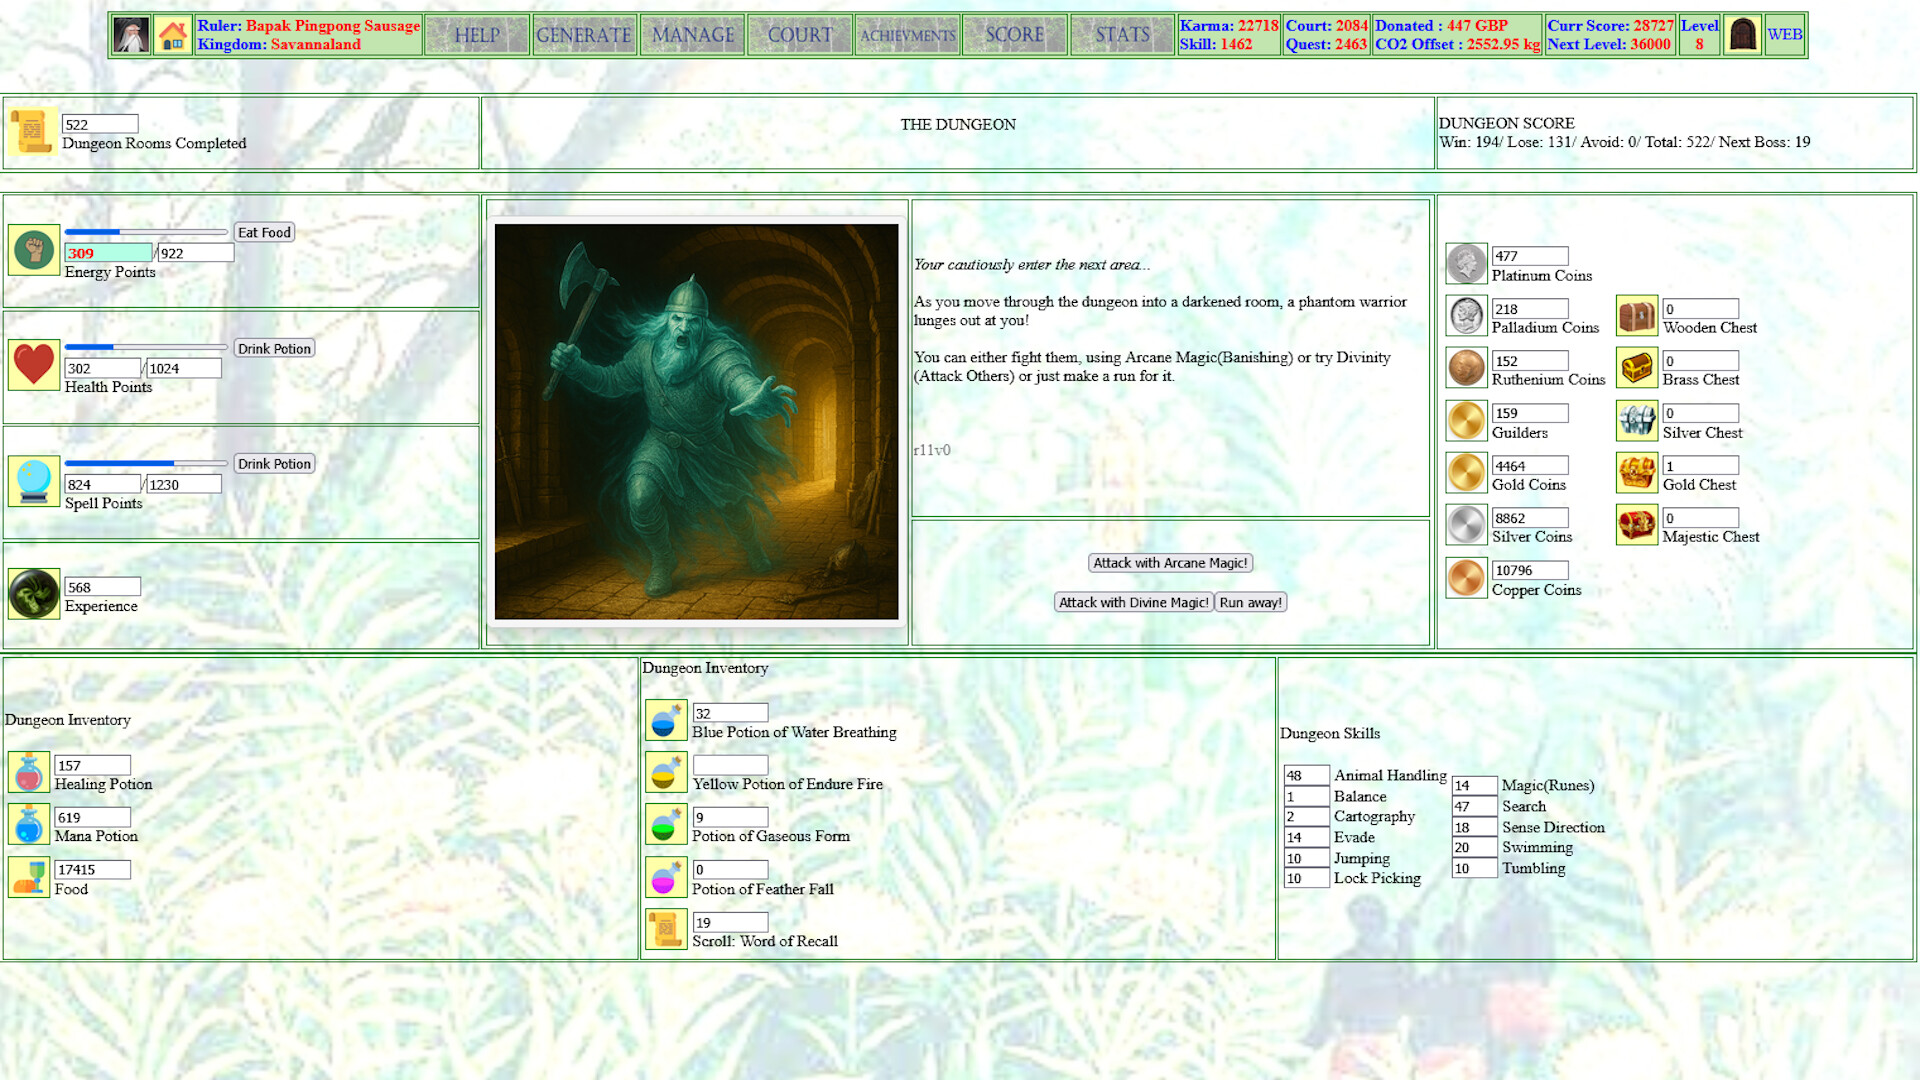
Task: Click Drink Potion next to Spell Points
Action: (274, 464)
